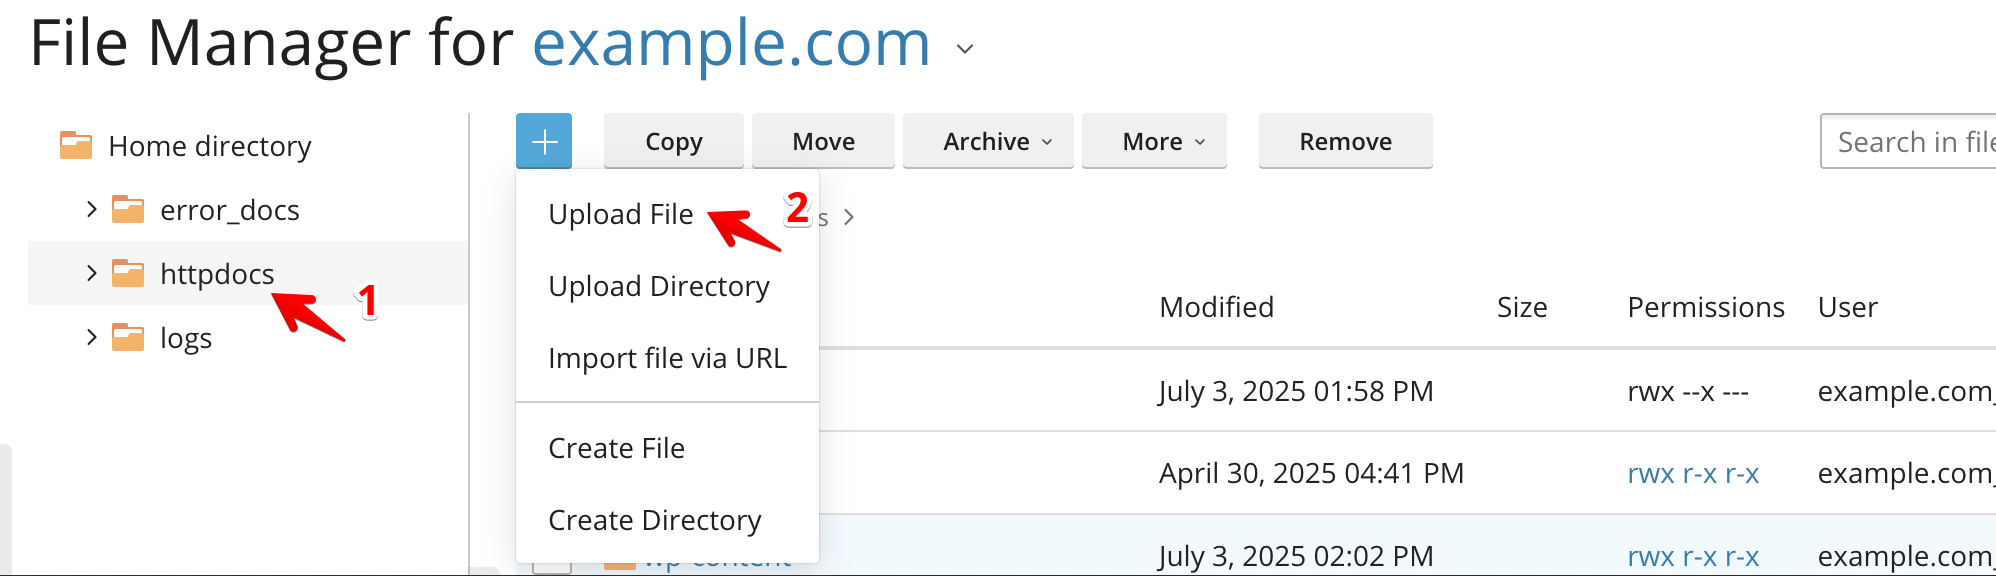Expand the error_docs tree node
The height and width of the screenshot is (576, 1996).
point(91,209)
